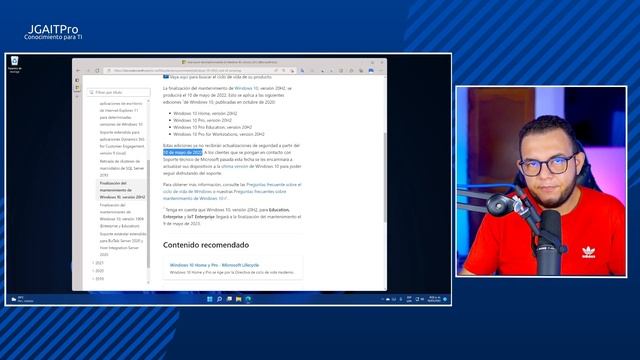Select 'Finalización del mantenimiento de Windows 10, versión 20H2' item

(x=122, y=190)
